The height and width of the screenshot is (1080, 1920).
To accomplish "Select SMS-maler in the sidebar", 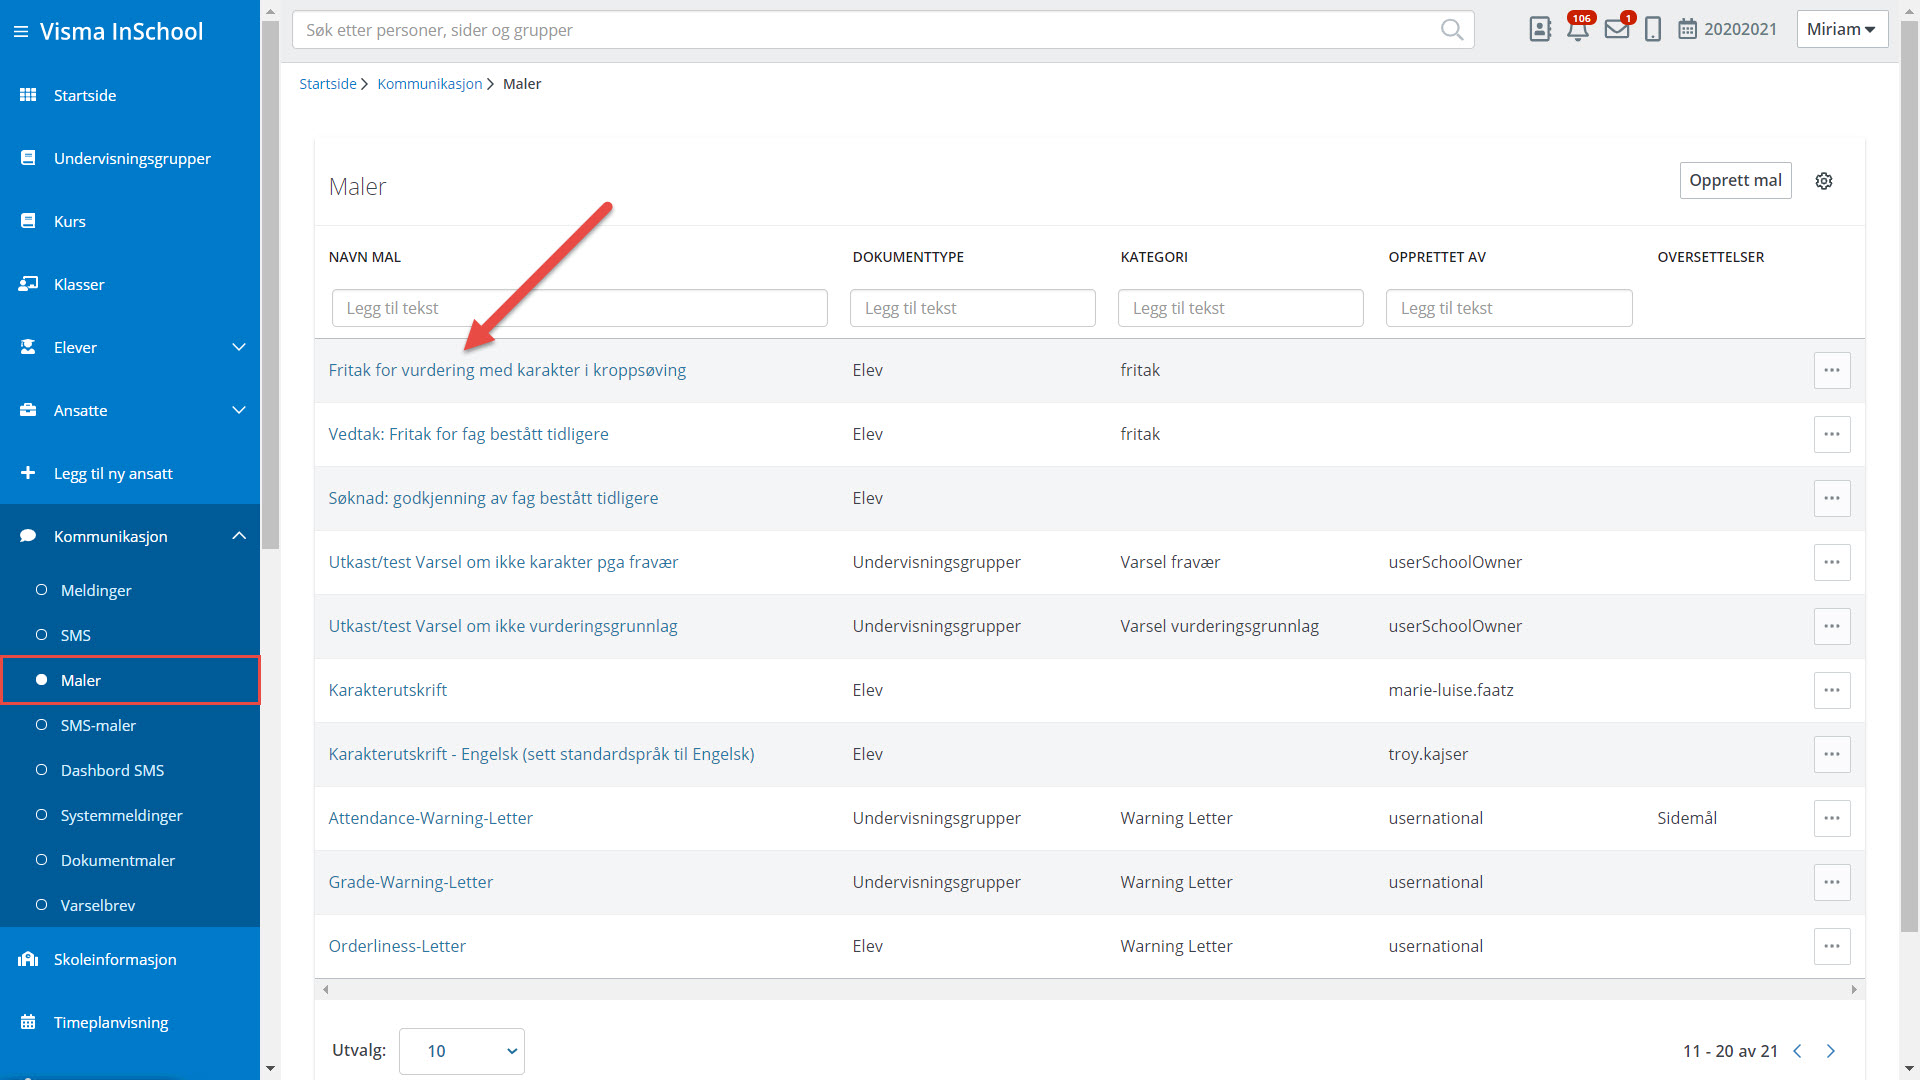I will point(98,725).
